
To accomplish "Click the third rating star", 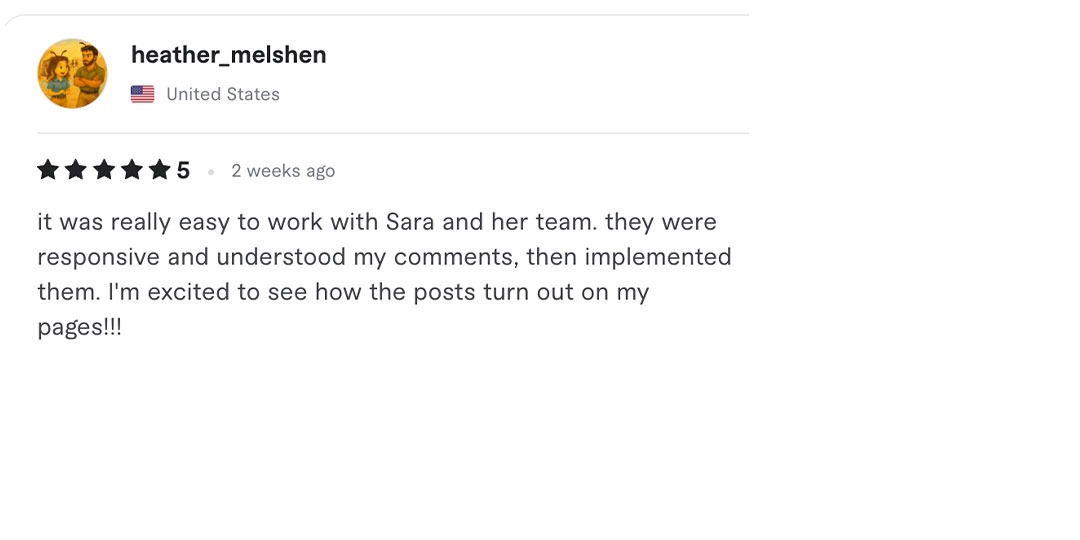I will 104,170.
